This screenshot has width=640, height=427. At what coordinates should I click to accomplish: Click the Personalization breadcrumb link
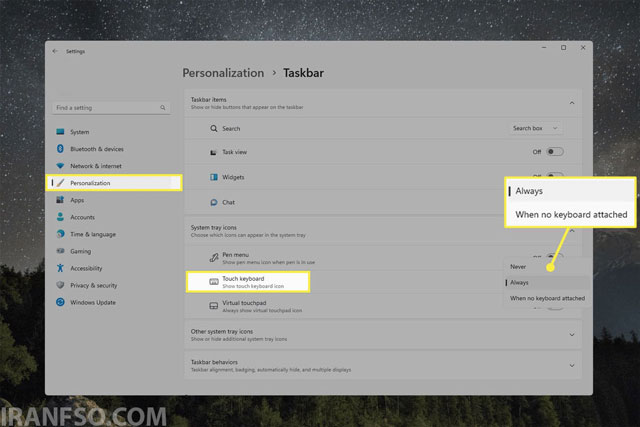coord(223,73)
